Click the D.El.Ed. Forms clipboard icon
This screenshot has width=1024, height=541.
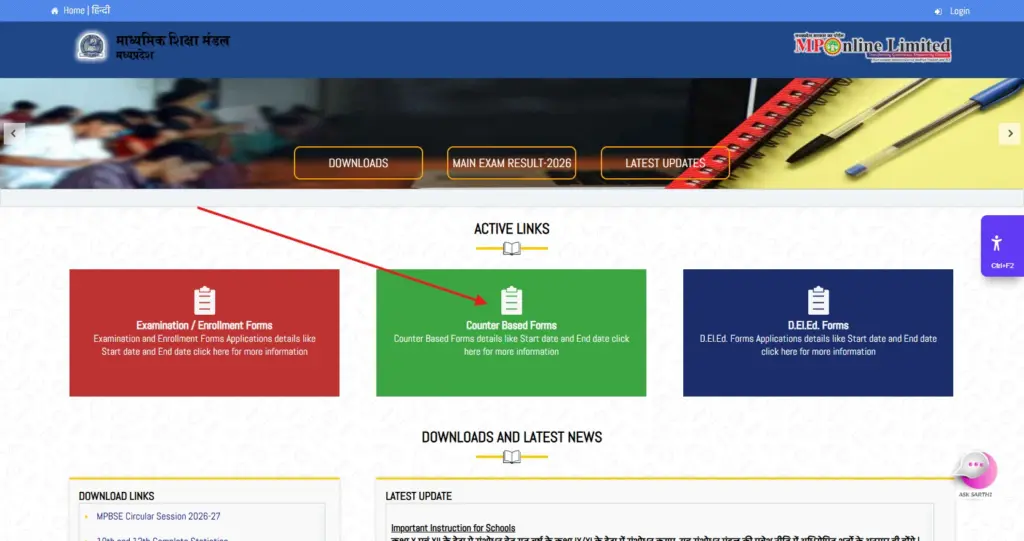pos(818,301)
